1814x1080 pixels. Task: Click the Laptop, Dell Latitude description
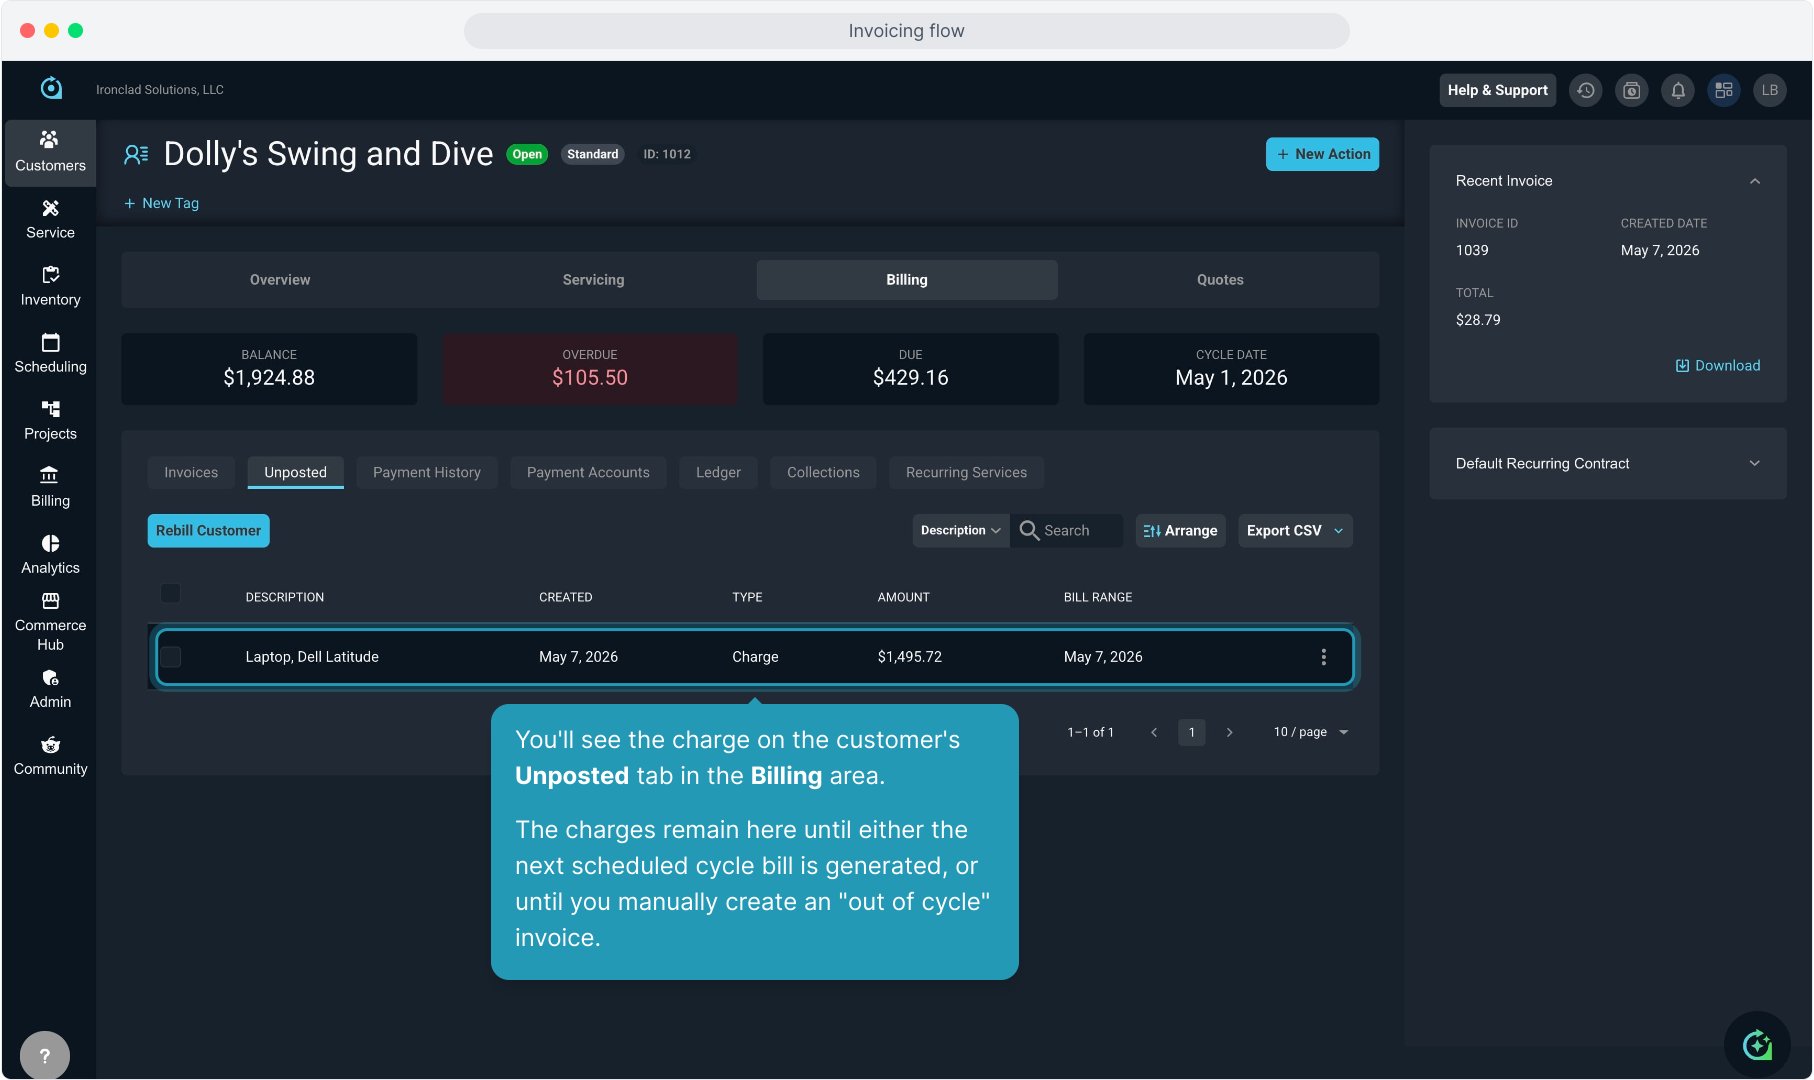(312, 657)
